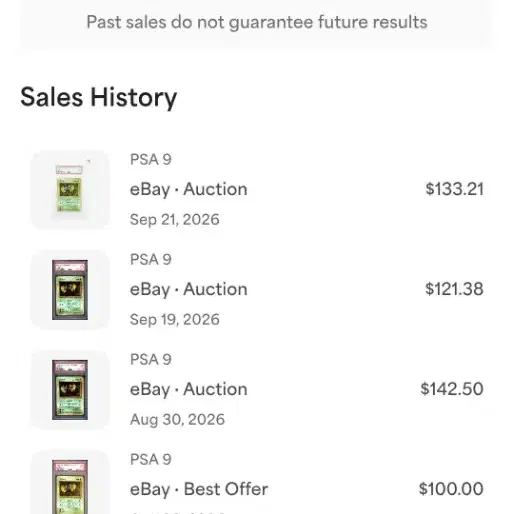Click the Sep 19, 2026 date
The height and width of the screenshot is (514, 514).
(174, 320)
